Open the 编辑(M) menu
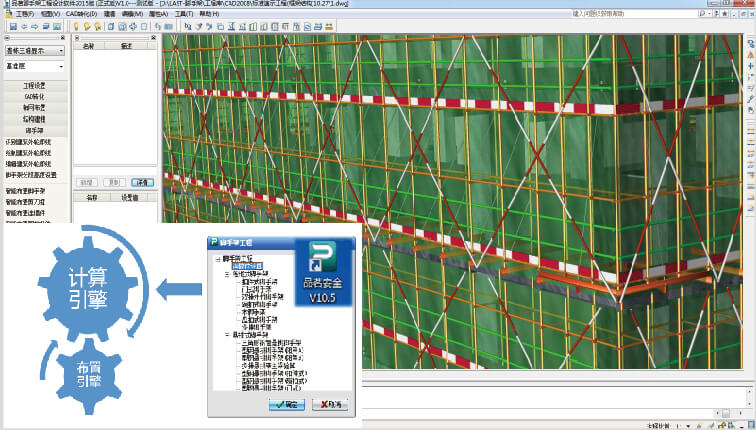 point(132,14)
